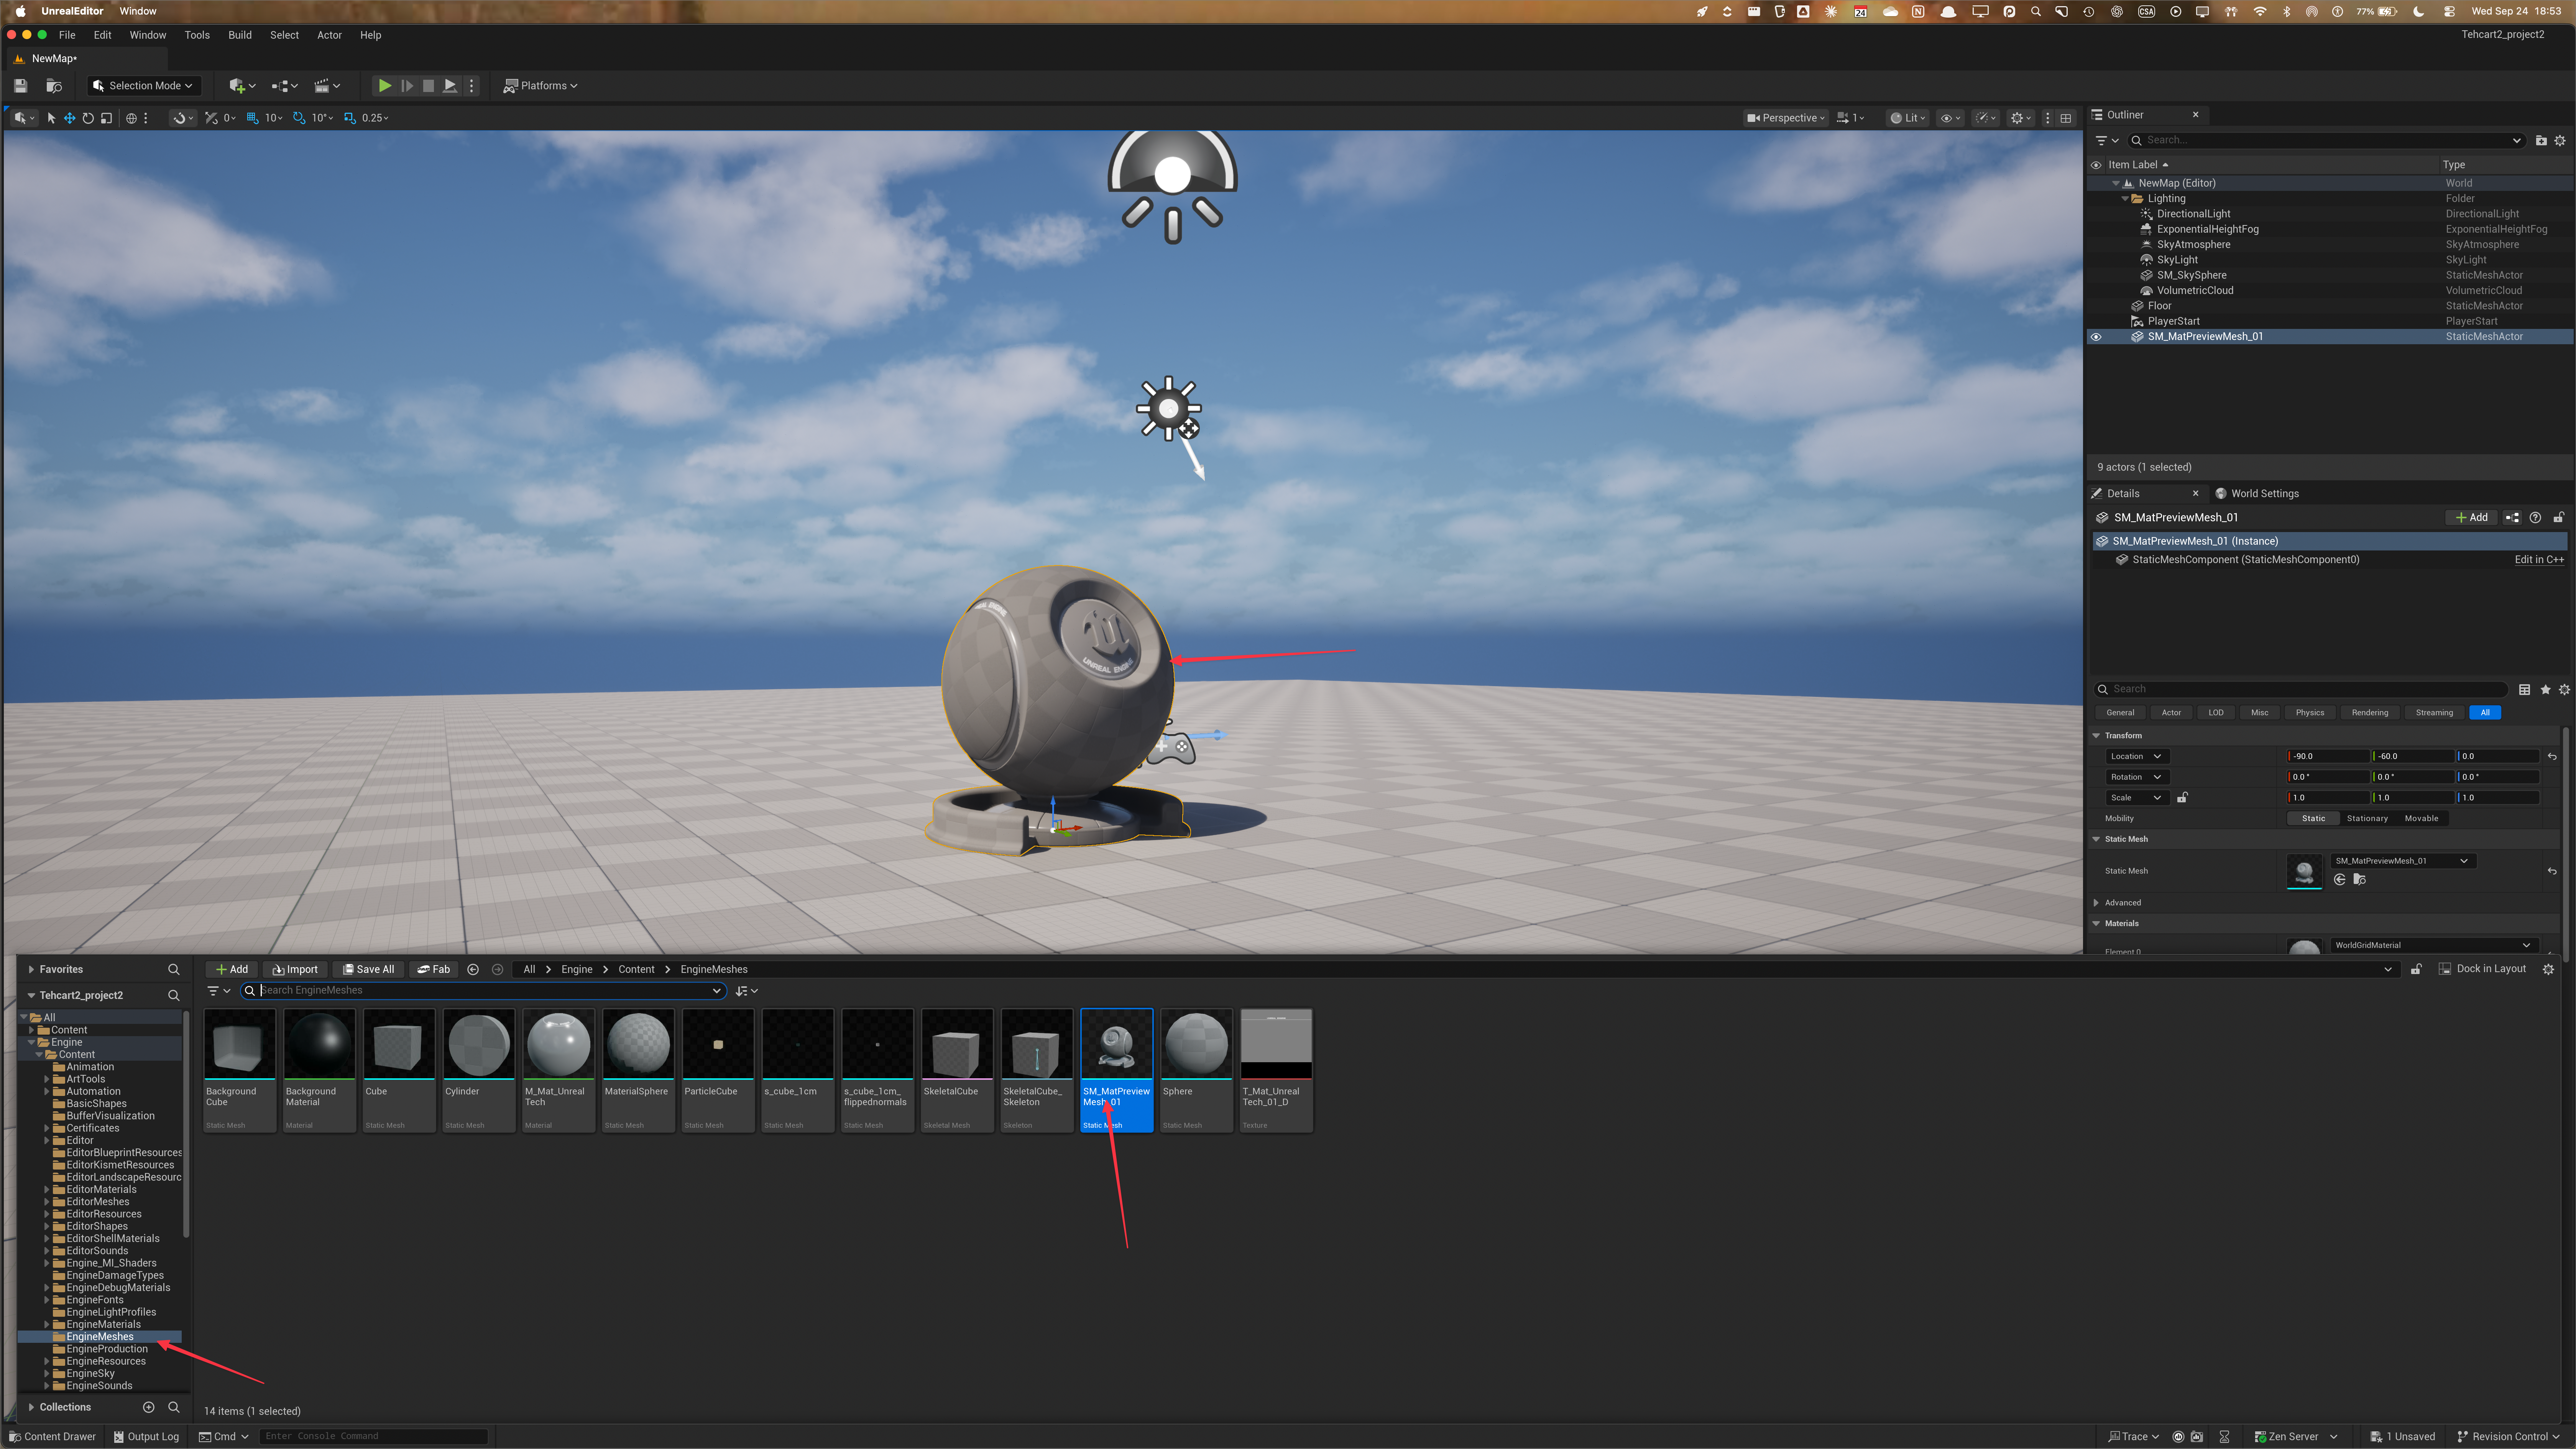Viewport: 2576px width, 1449px height.
Task: Click the Outliner create folder icon
Action: pos(2541,141)
